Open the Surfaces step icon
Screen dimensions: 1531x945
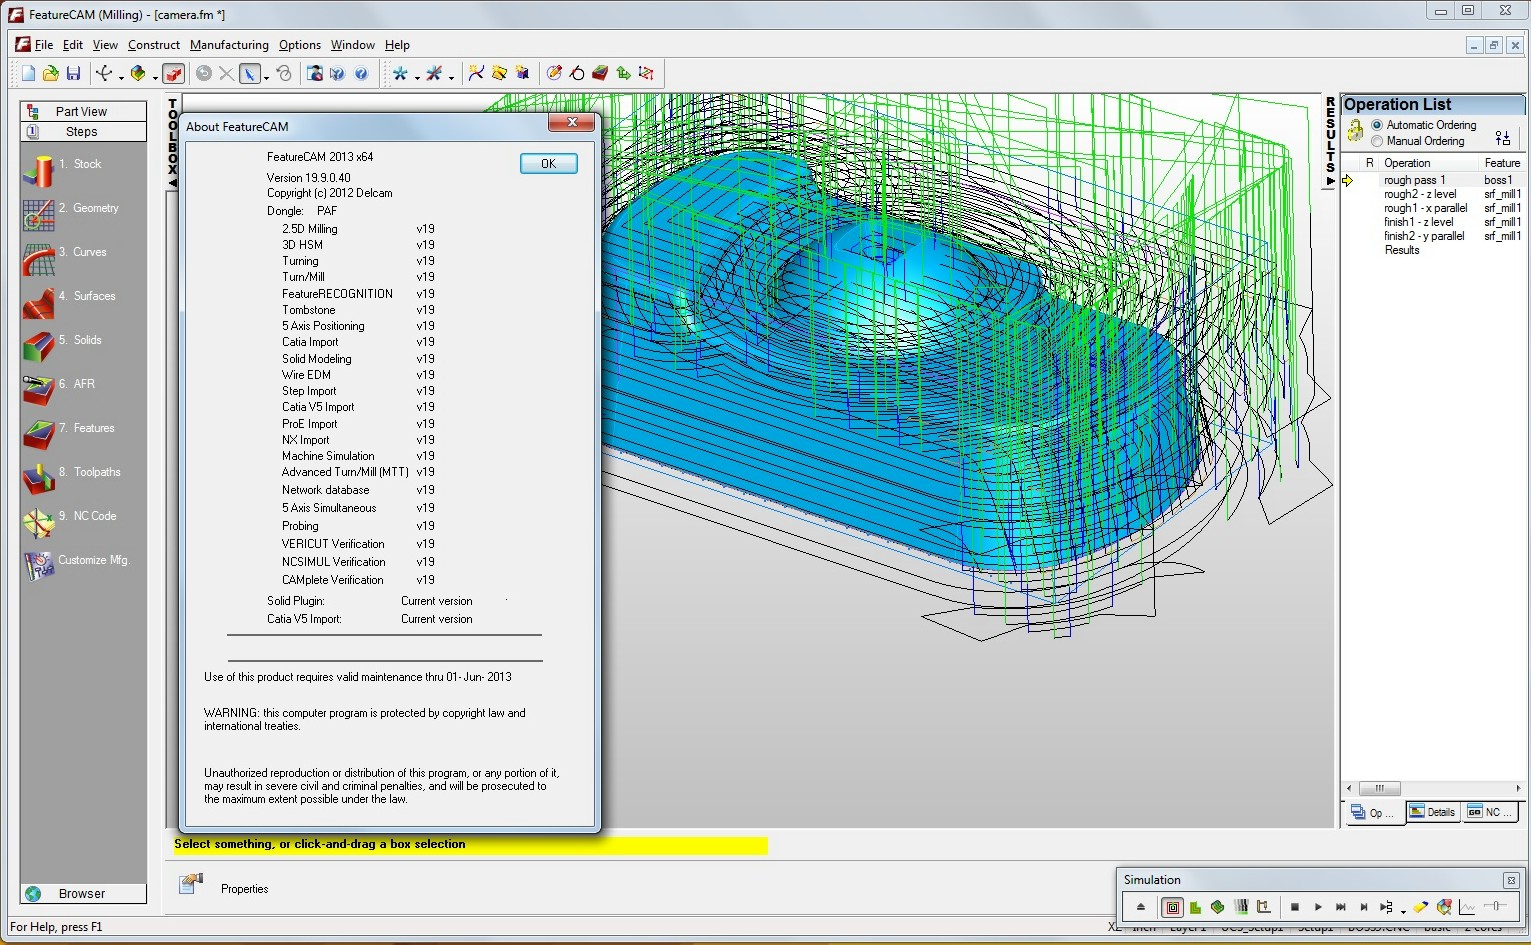[x=38, y=302]
